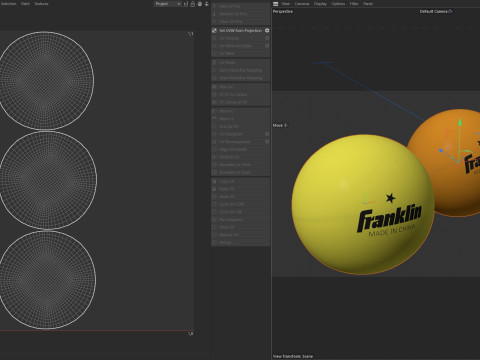The height and width of the screenshot is (360, 480).
Task: Choose Mirror V command
Action: pyautogui.click(x=241, y=119)
